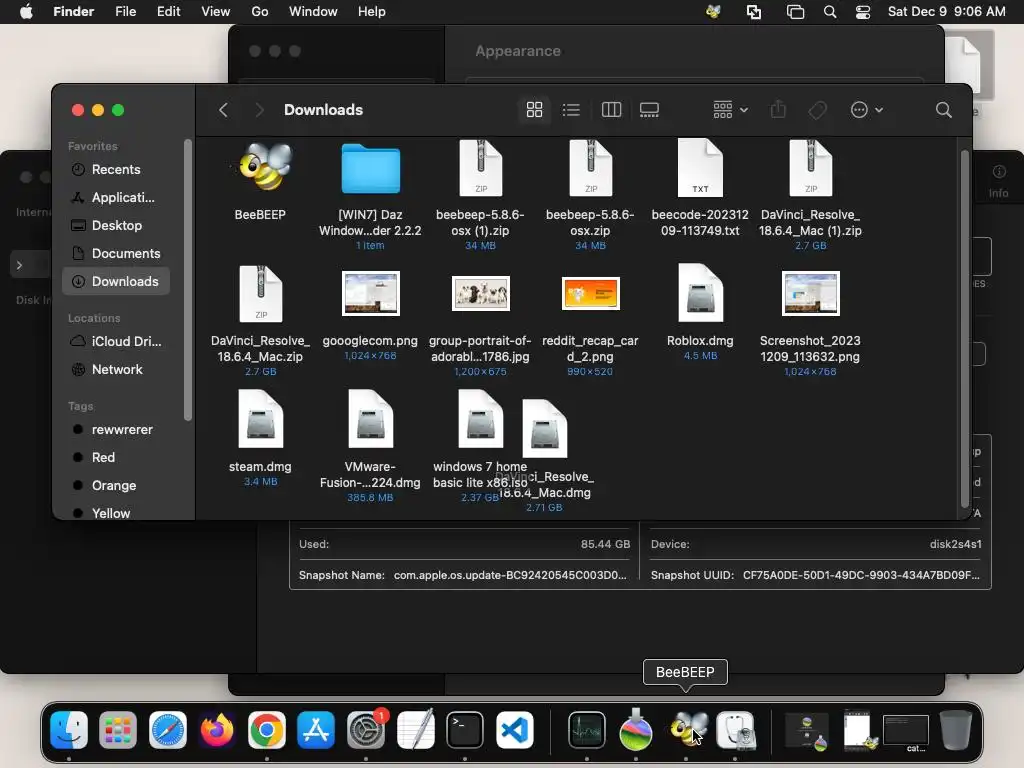Select beecode-20231209-113749.txt file
Screen dimensions: 1024x768
click(700, 168)
